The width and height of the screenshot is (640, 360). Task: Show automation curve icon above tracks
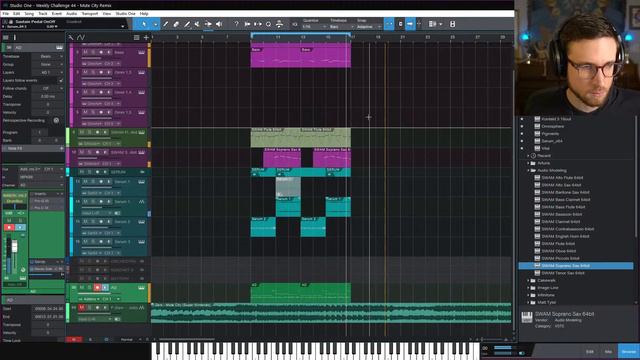point(81,38)
